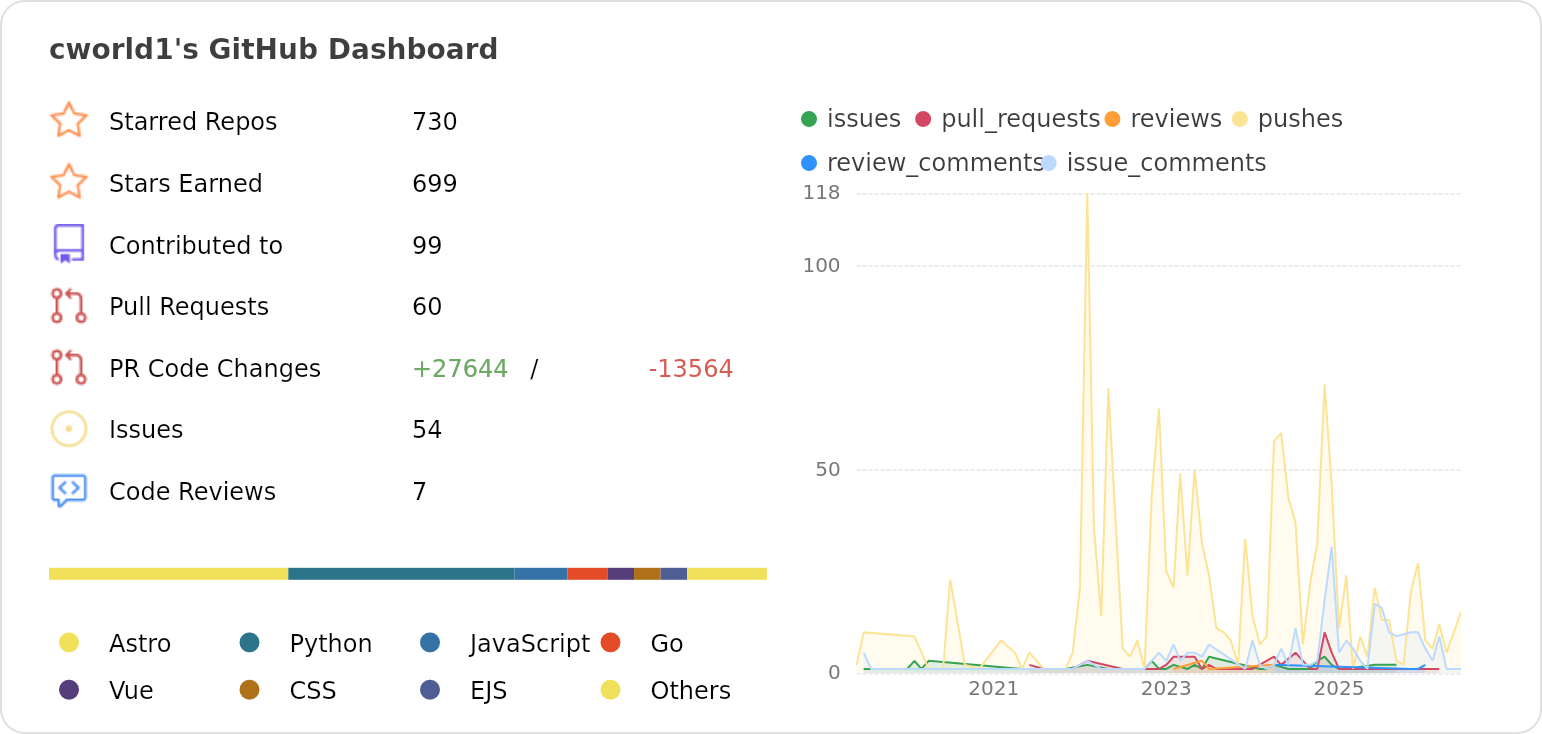Click the Stars Earned value 699
This screenshot has height=734, width=1542.
(434, 184)
